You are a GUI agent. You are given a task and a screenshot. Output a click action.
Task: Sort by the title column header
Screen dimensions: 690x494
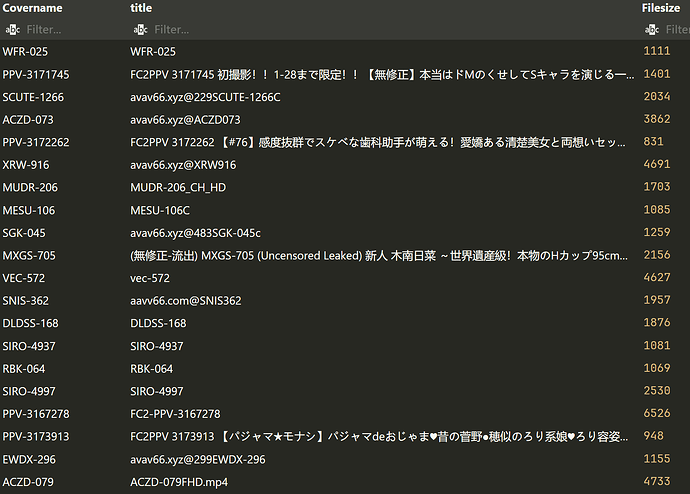pyautogui.click(x=141, y=8)
